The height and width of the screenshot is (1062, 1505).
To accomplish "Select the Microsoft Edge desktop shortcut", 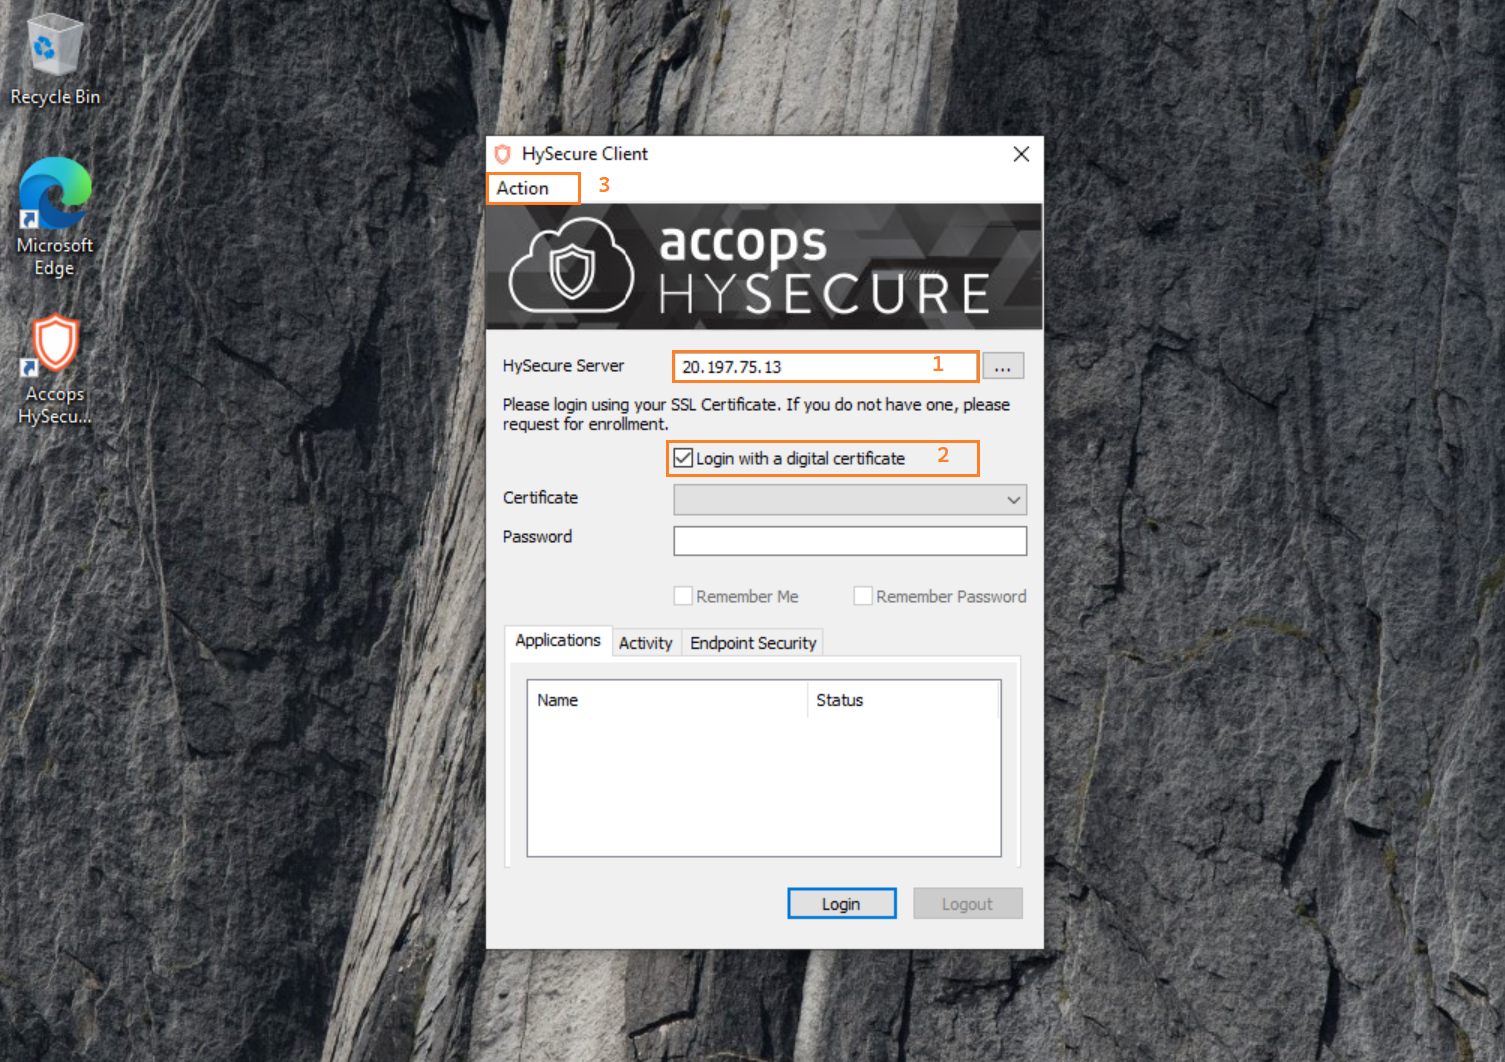I will click(x=55, y=217).
